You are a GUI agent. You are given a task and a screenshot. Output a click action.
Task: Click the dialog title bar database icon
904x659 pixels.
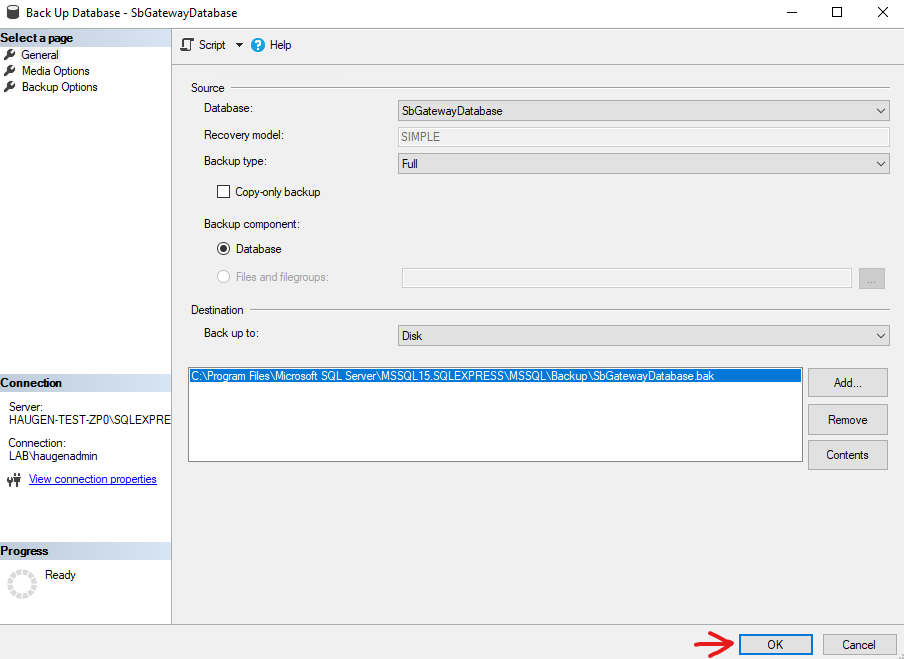(13, 12)
